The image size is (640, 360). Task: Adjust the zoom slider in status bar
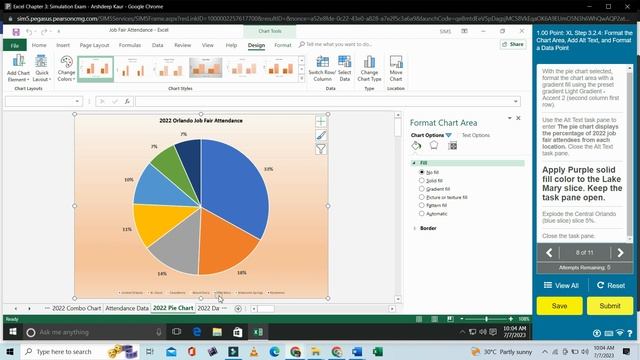pyautogui.click(x=486, y=319)
